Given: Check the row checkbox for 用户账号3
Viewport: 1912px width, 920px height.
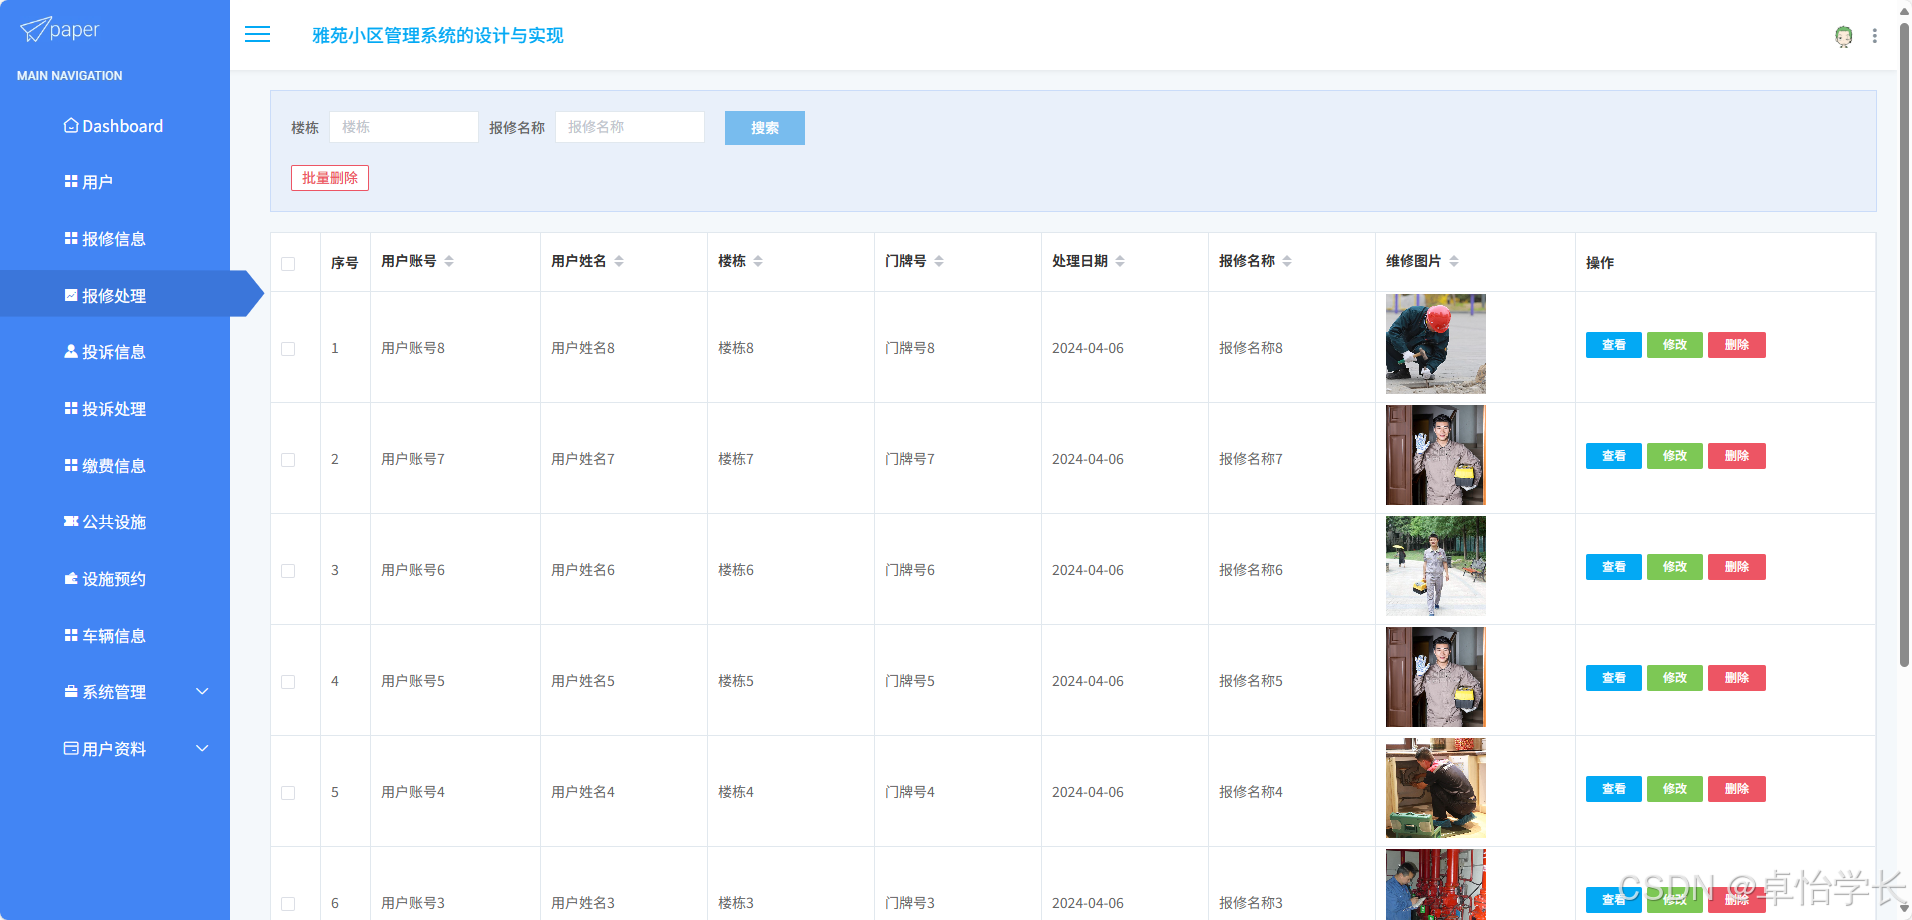Looking at the screenshot, I should point(288,904).
